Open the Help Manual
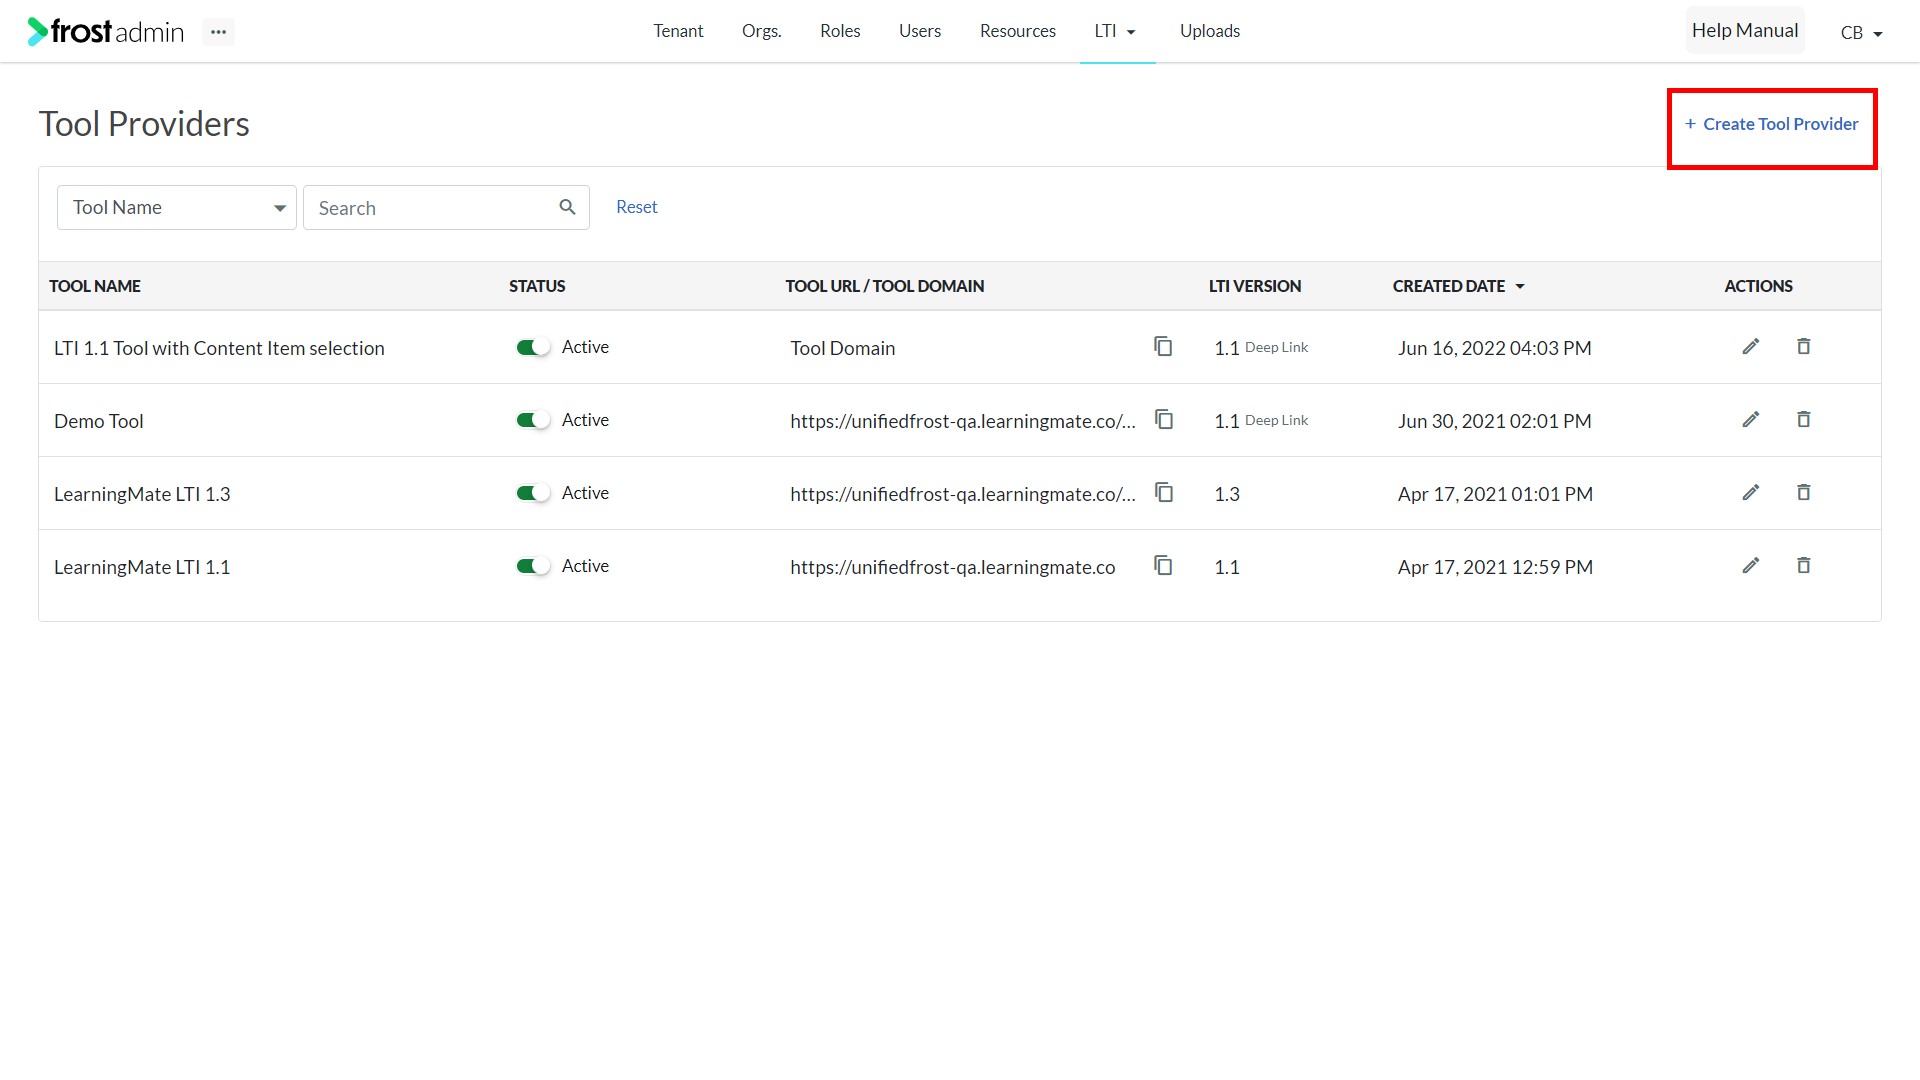The image size is (1920, 1080). point(1745,31)
